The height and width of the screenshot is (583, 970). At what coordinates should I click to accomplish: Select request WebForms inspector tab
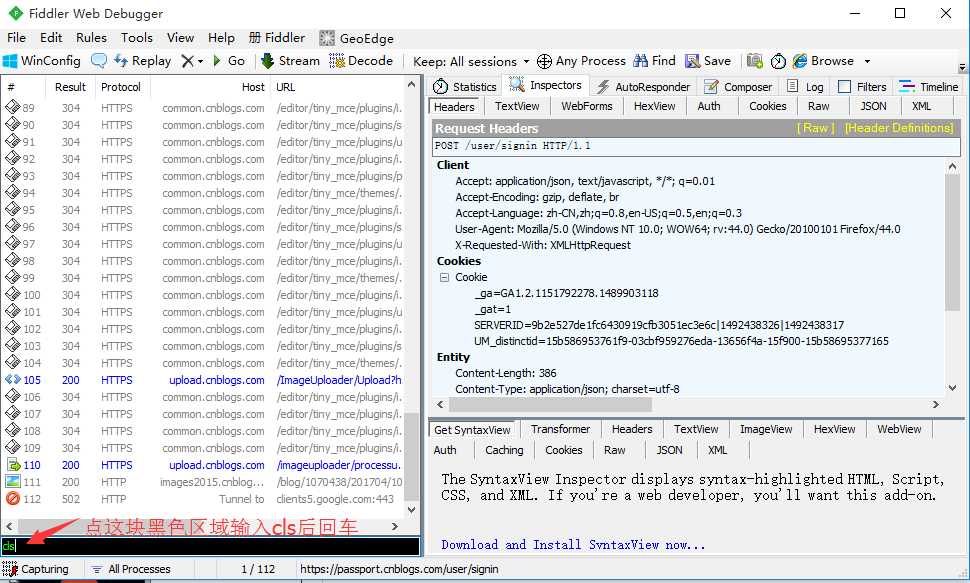586,106
